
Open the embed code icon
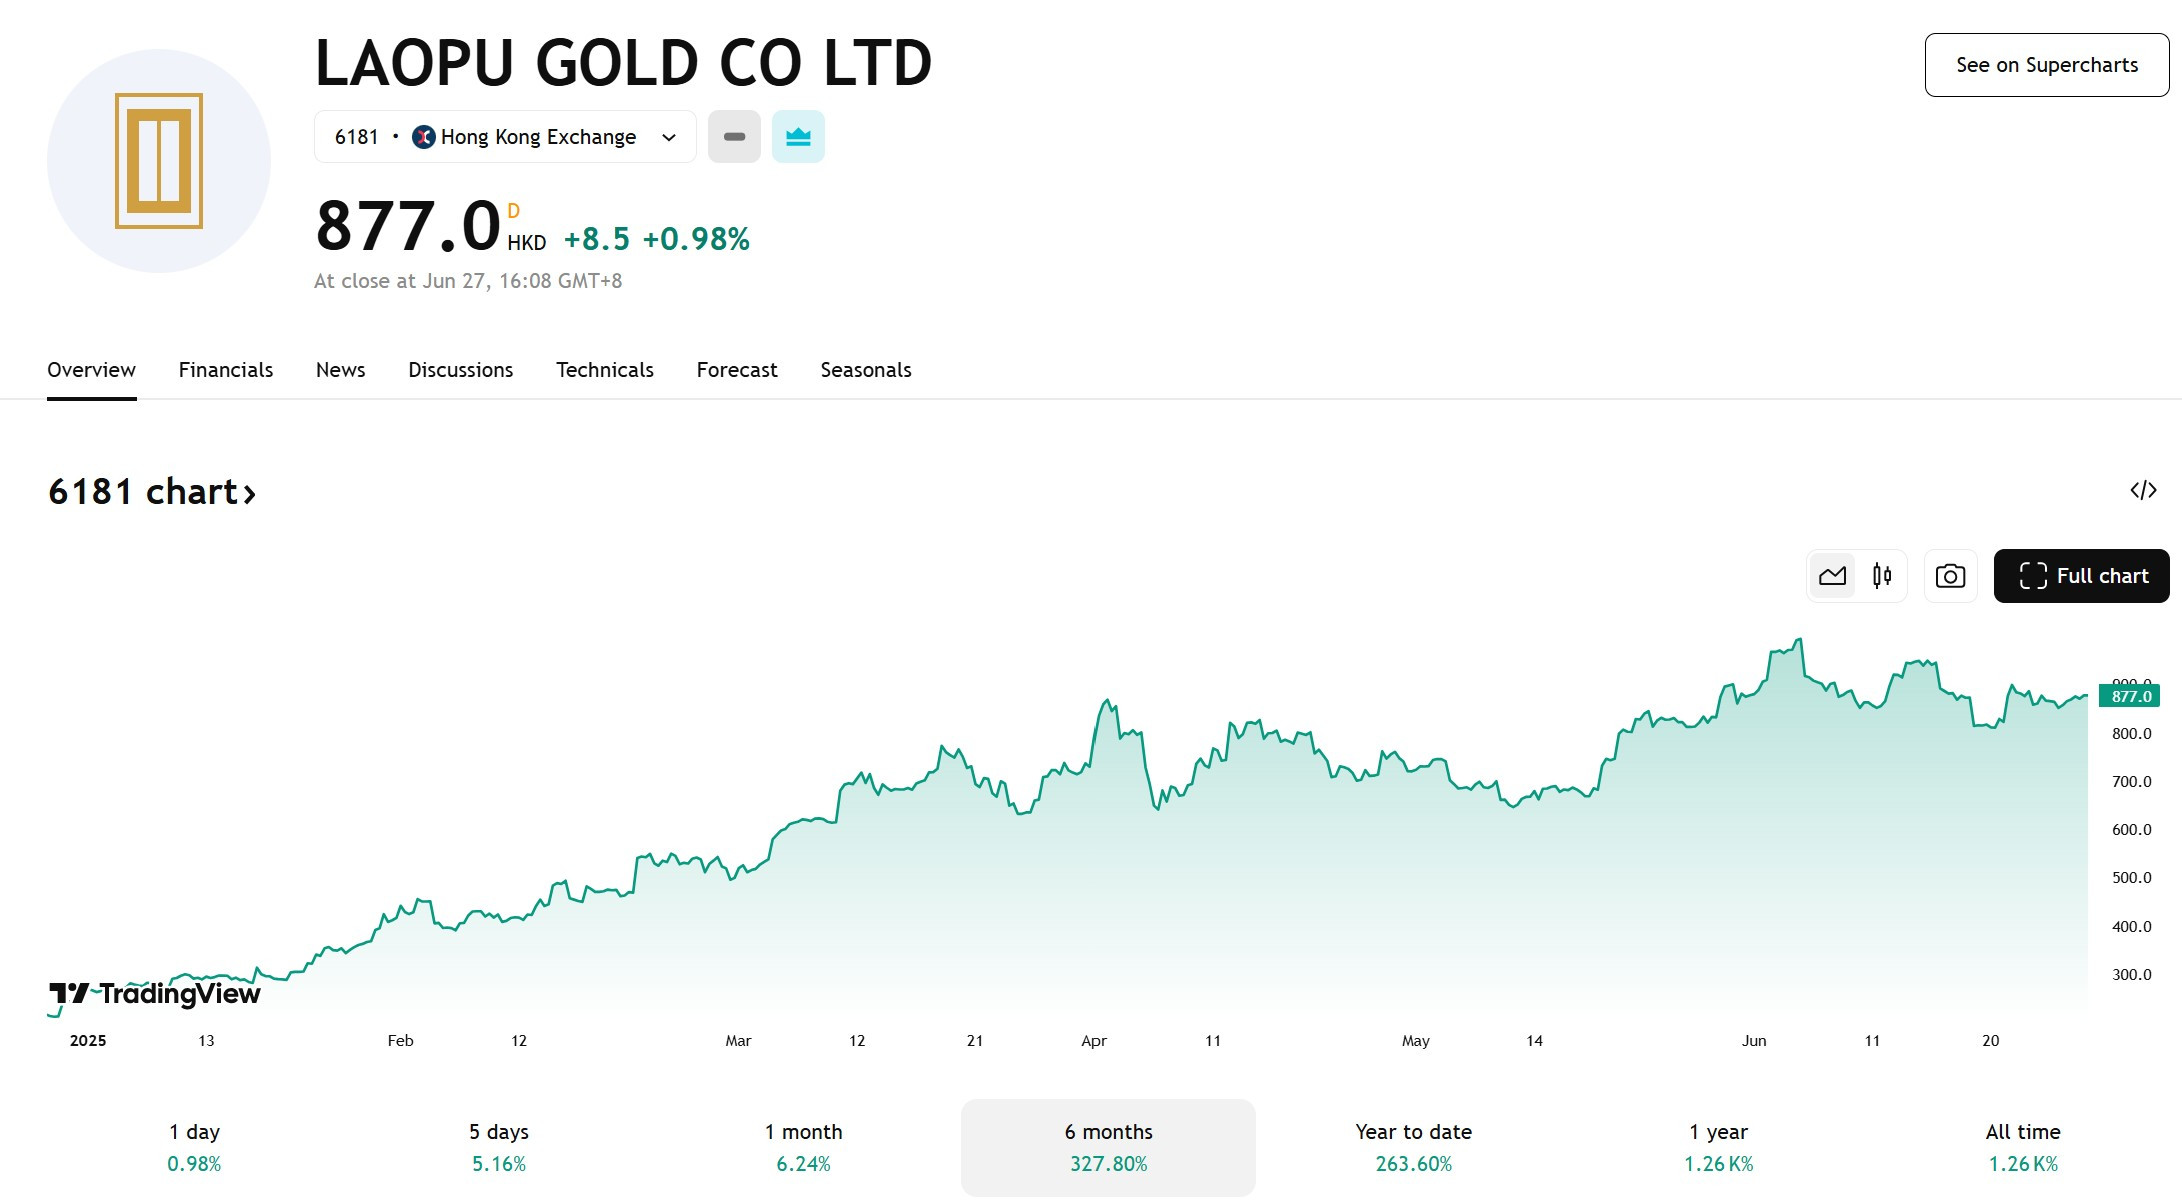2143,490
